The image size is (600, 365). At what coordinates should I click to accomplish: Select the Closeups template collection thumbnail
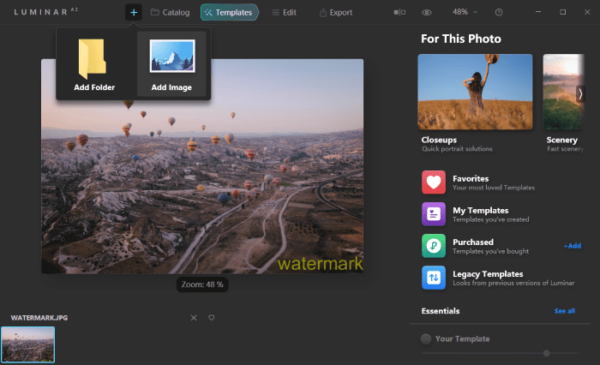pyautogui.click(x=475, y=92)
